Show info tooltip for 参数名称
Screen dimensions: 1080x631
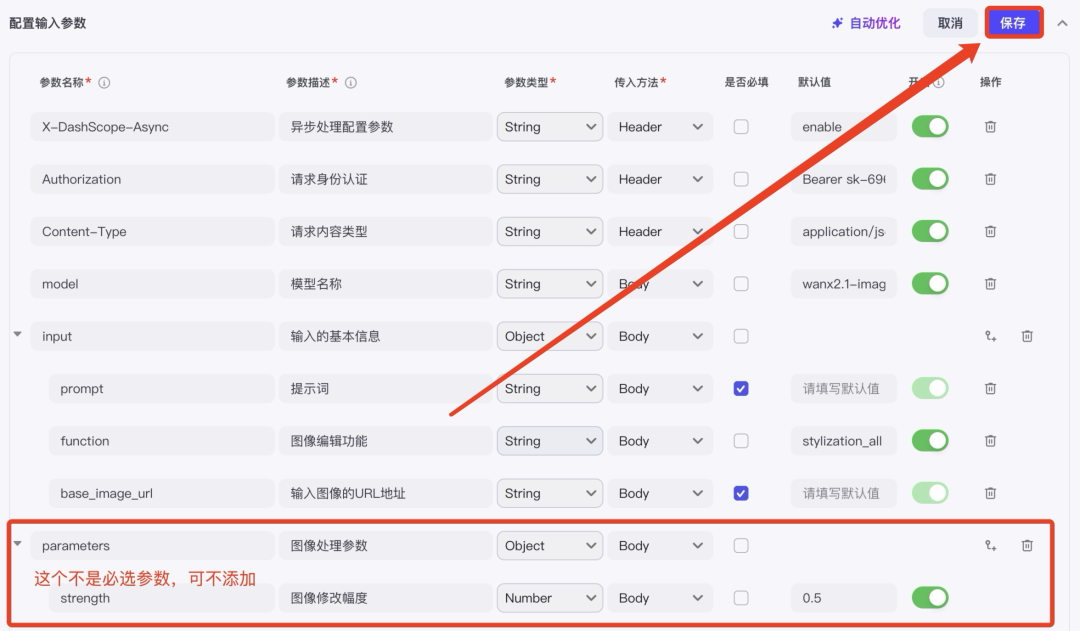point(104,83)
